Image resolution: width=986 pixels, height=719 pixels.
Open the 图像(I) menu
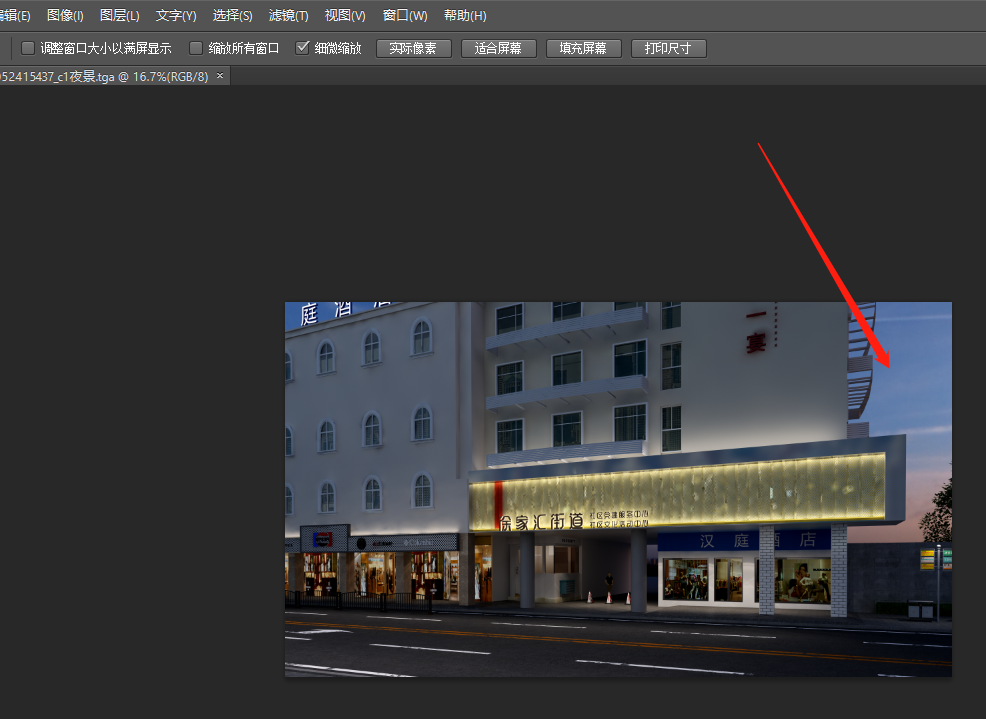click(65, 16)
